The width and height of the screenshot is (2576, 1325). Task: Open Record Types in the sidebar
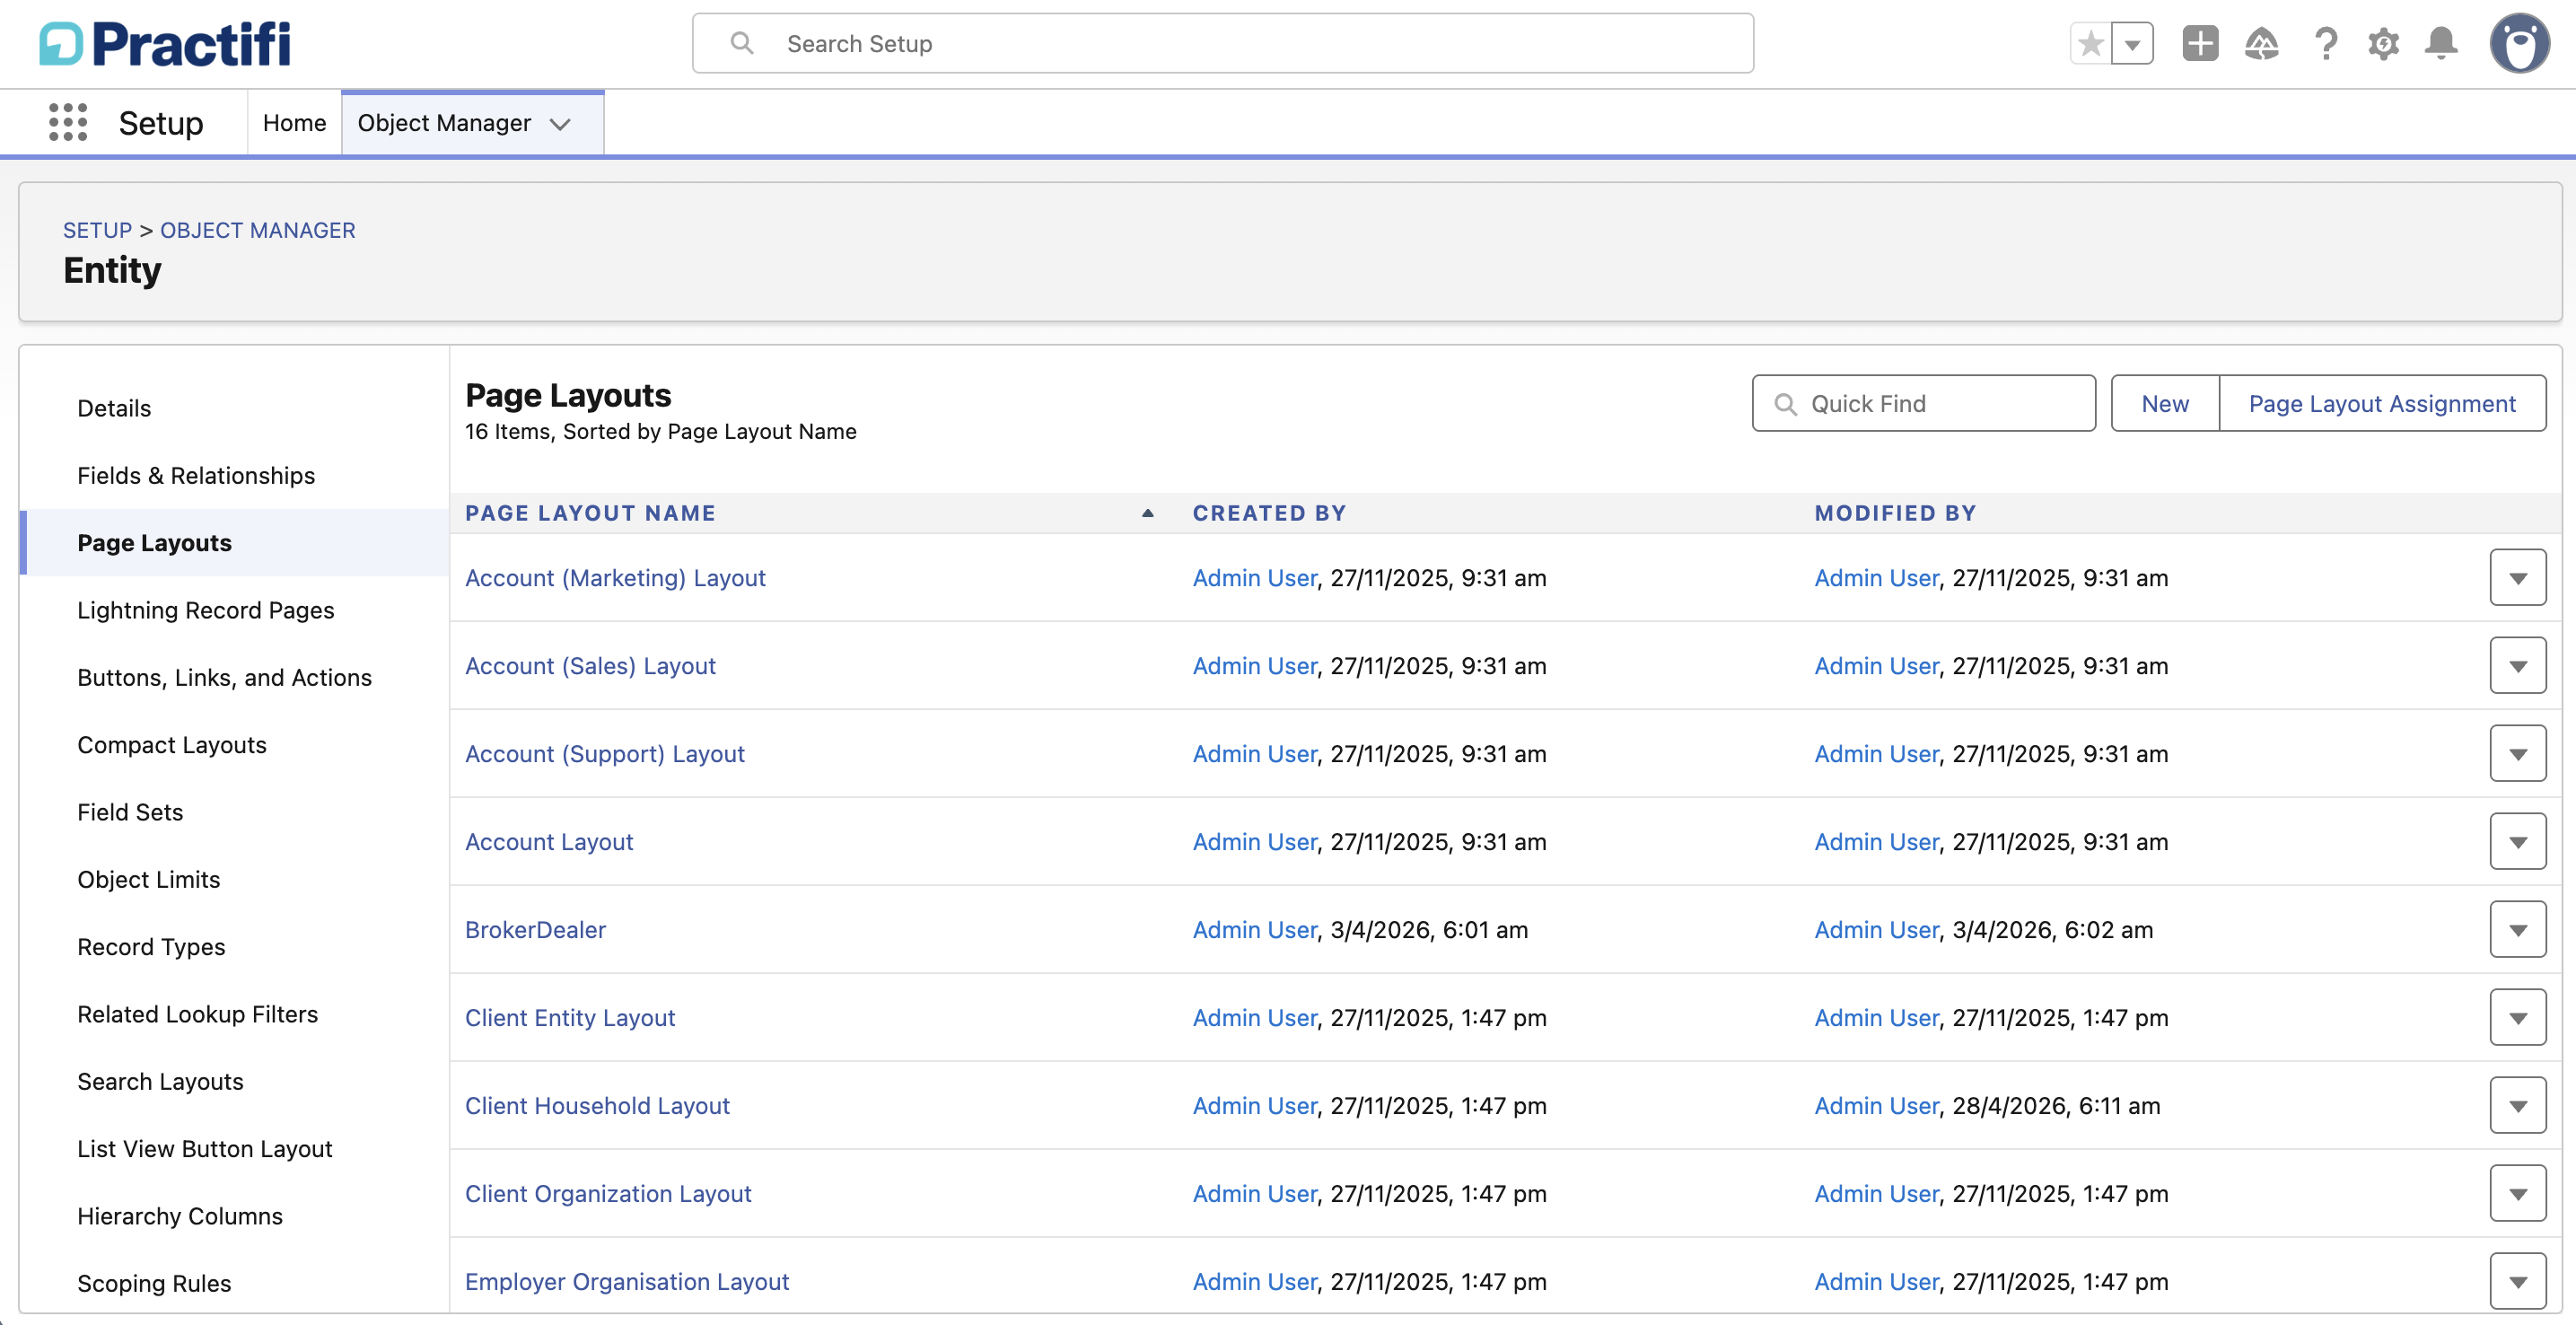(151, 947)
